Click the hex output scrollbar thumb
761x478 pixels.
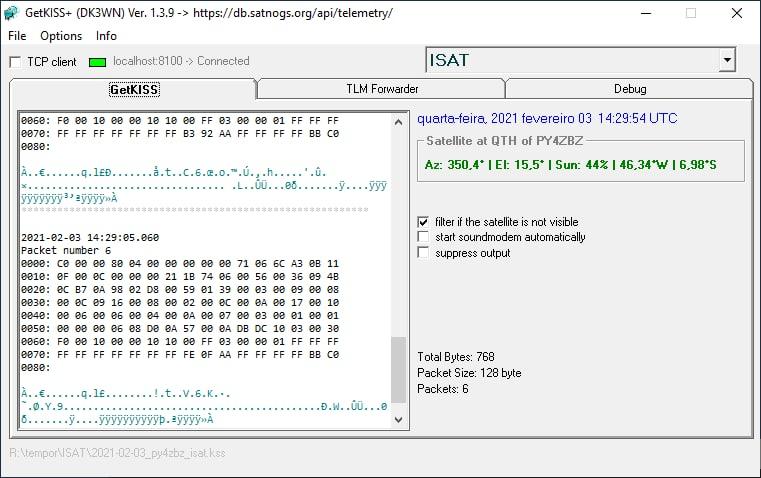point(398,370)
